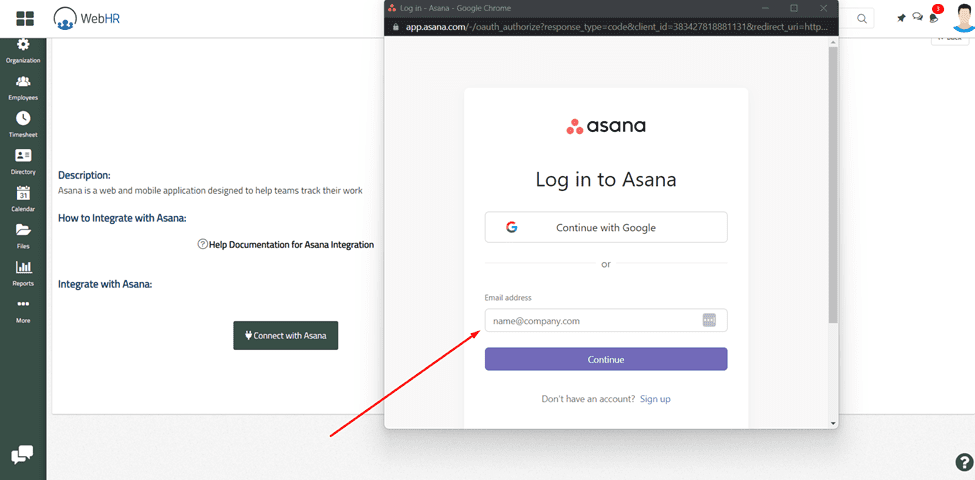
Task: Open the WebHR app grid menu
Action: tap(25, 18)
